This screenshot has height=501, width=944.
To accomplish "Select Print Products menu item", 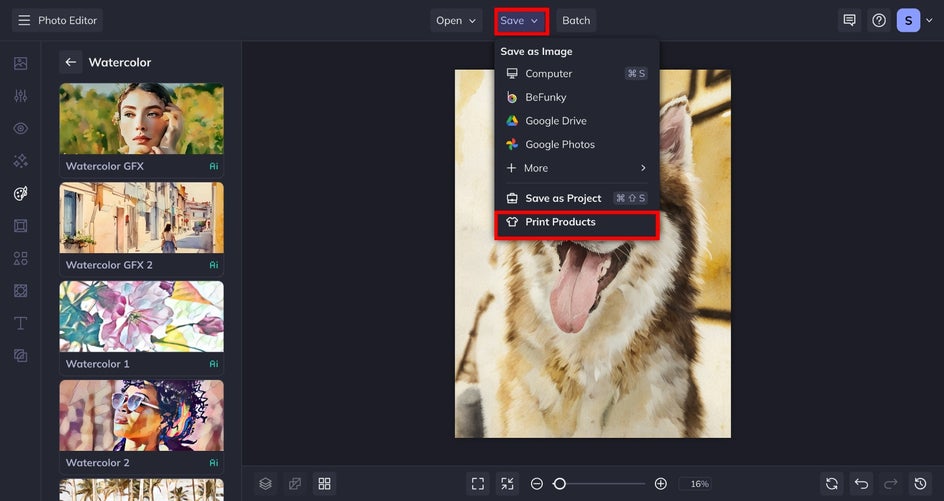I will 577,222.
